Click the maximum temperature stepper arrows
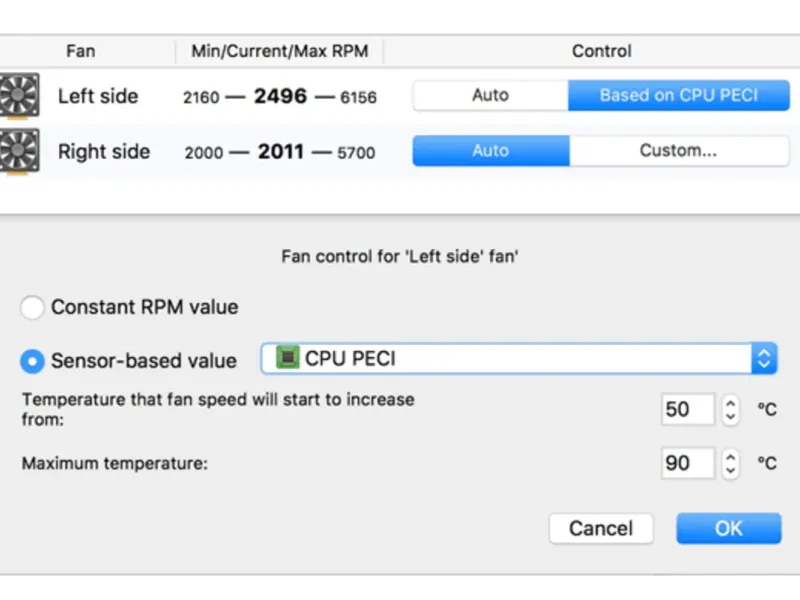 pyautogui.click(x=731, y=463)
